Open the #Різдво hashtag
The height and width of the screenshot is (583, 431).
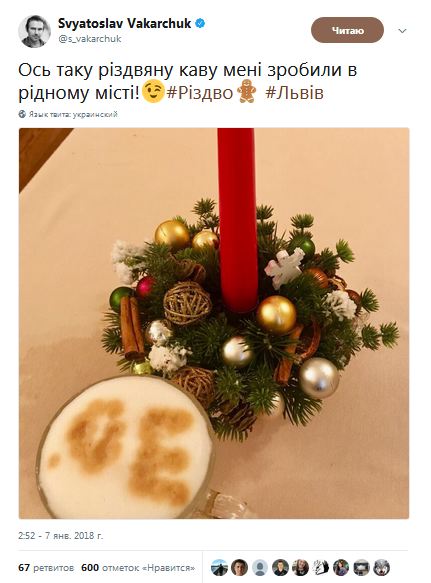(200, 93)
